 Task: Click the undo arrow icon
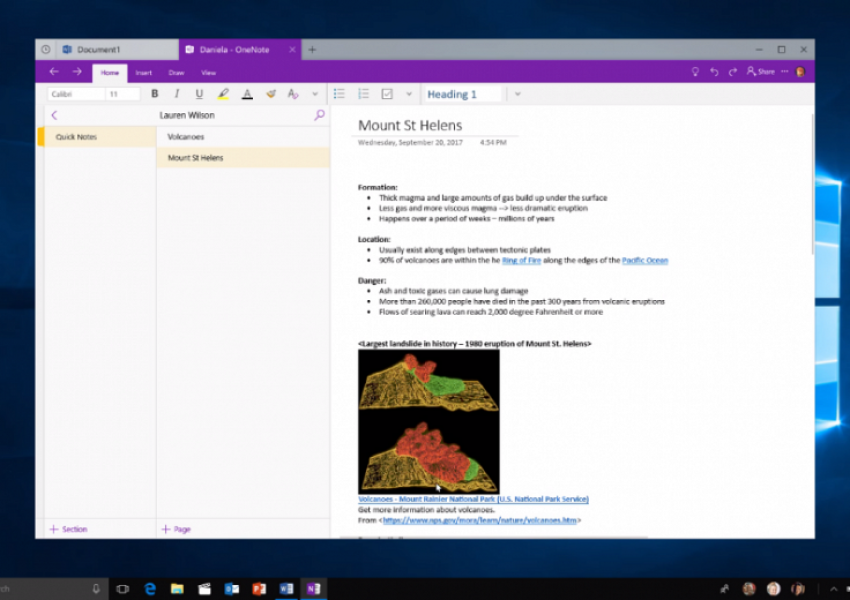[x=714, y=72]
